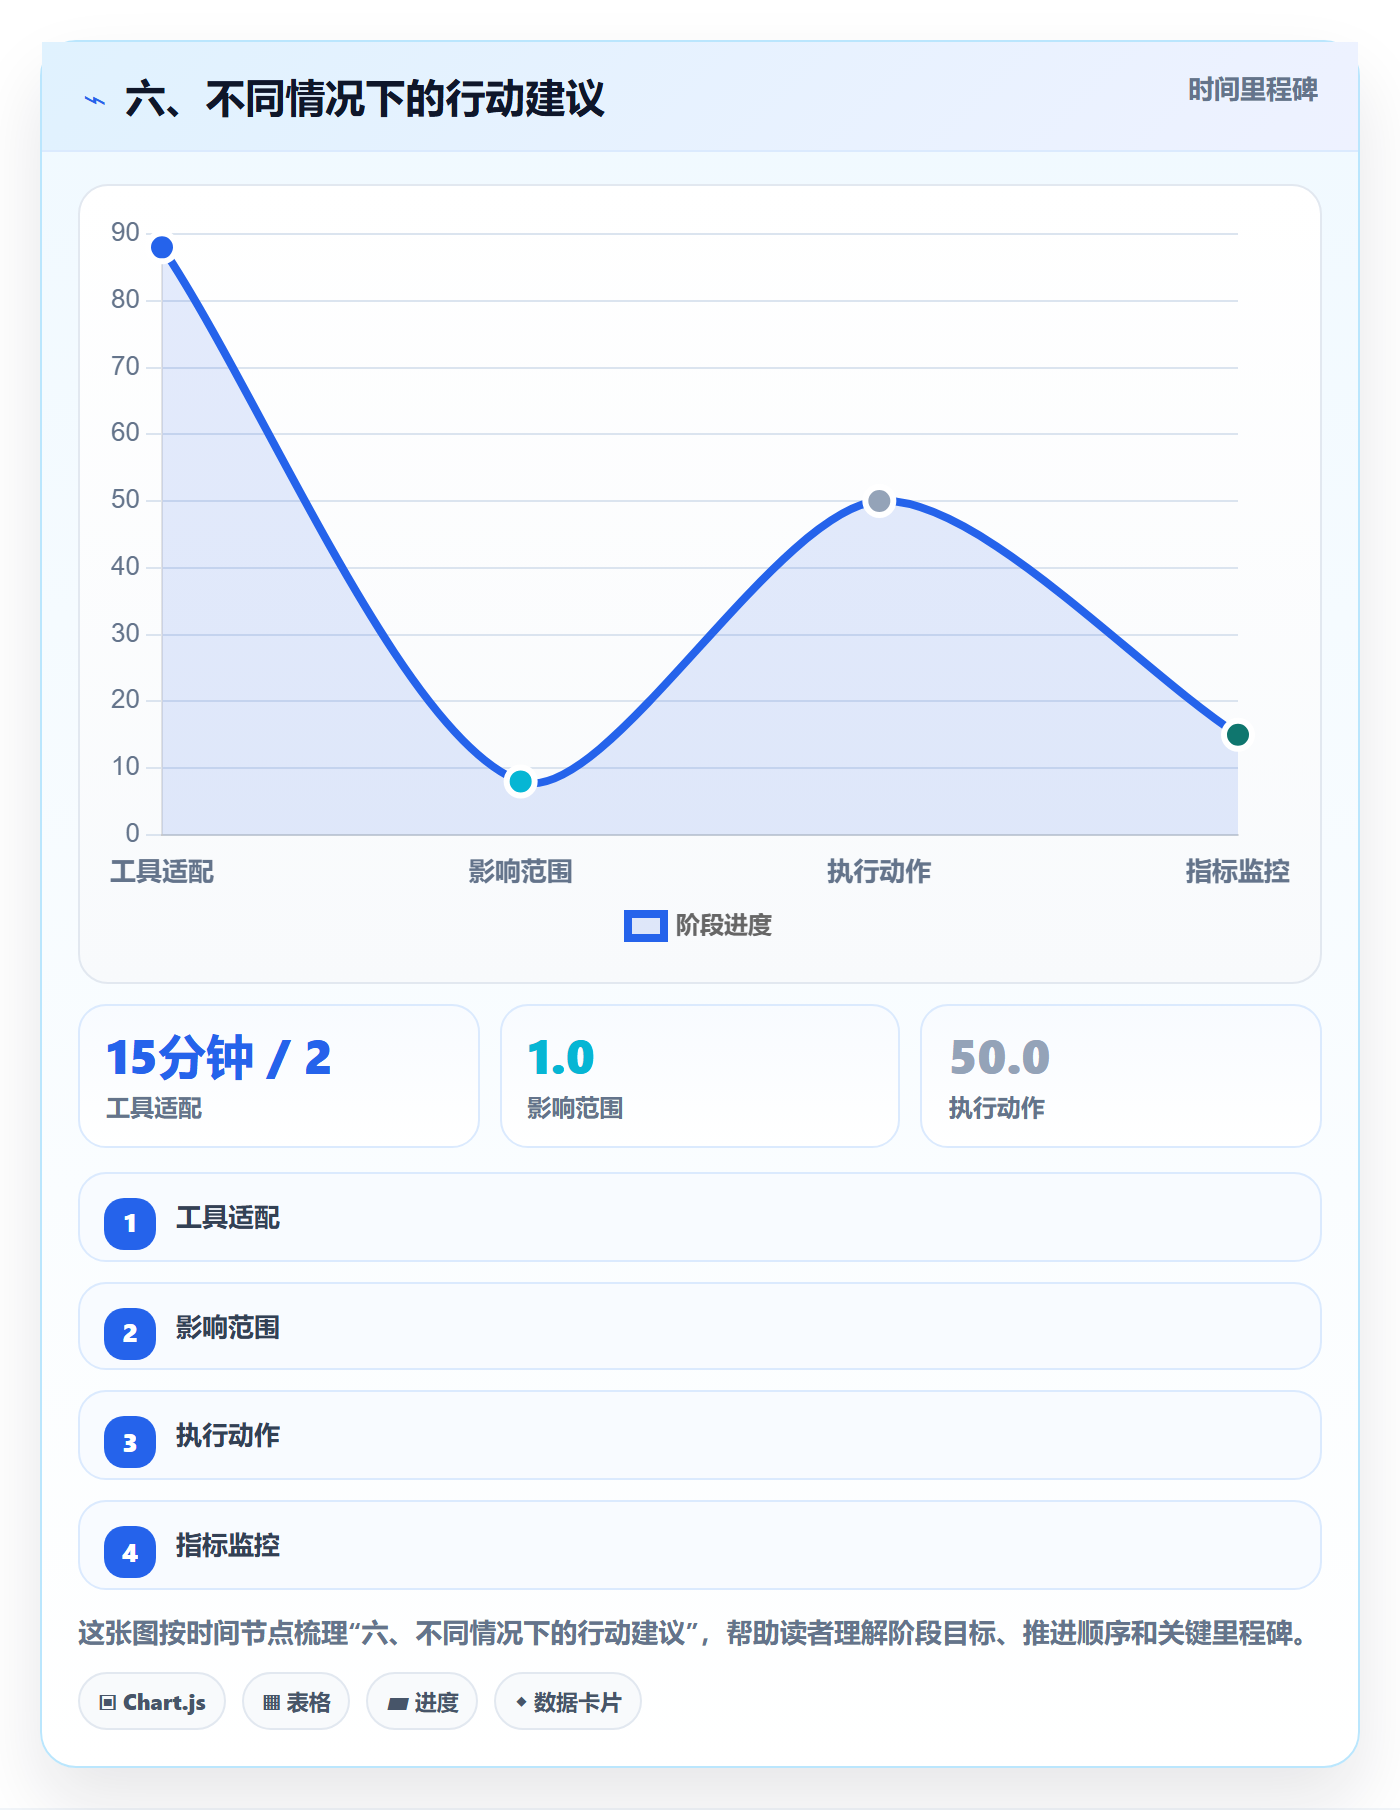This screenshot has height=1810, width=1400.
Task: Click the section title 六、不同情况下的行动建议
Action: point(365,100)
